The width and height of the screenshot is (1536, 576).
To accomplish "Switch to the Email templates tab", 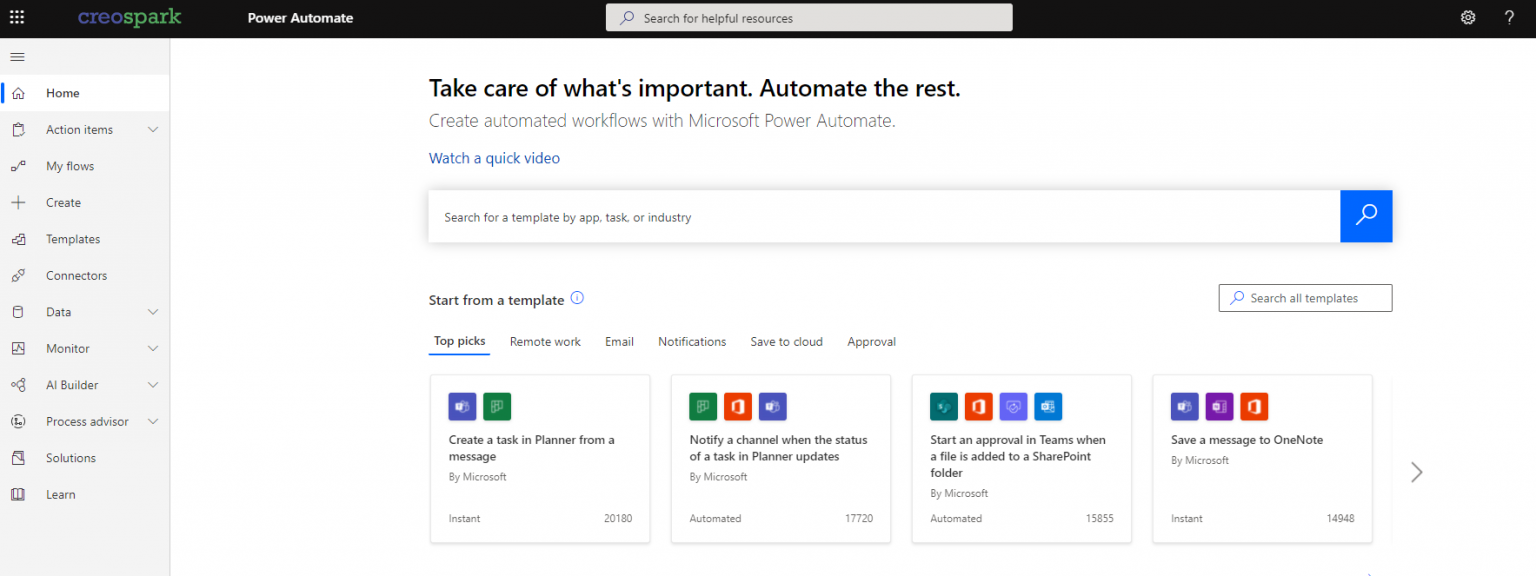I will [619, 341].
